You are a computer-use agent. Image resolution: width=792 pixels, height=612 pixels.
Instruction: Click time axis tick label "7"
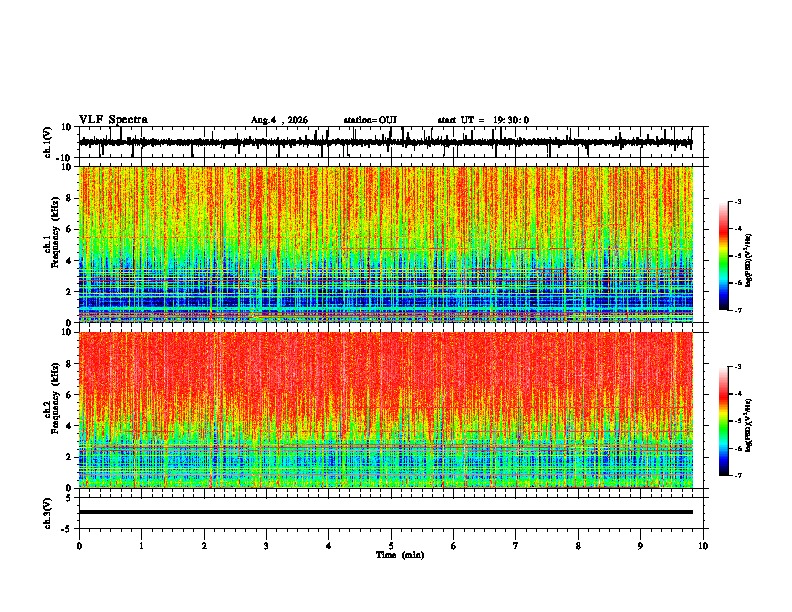(x=516, y=546)
